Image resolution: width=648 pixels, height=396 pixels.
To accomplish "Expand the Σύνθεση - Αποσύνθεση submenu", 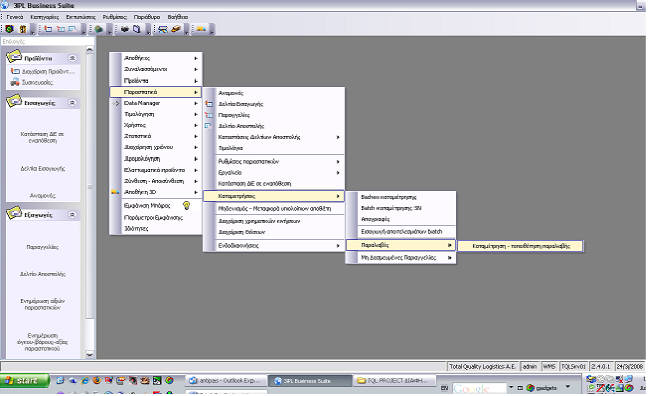I will tap(156, 181).
